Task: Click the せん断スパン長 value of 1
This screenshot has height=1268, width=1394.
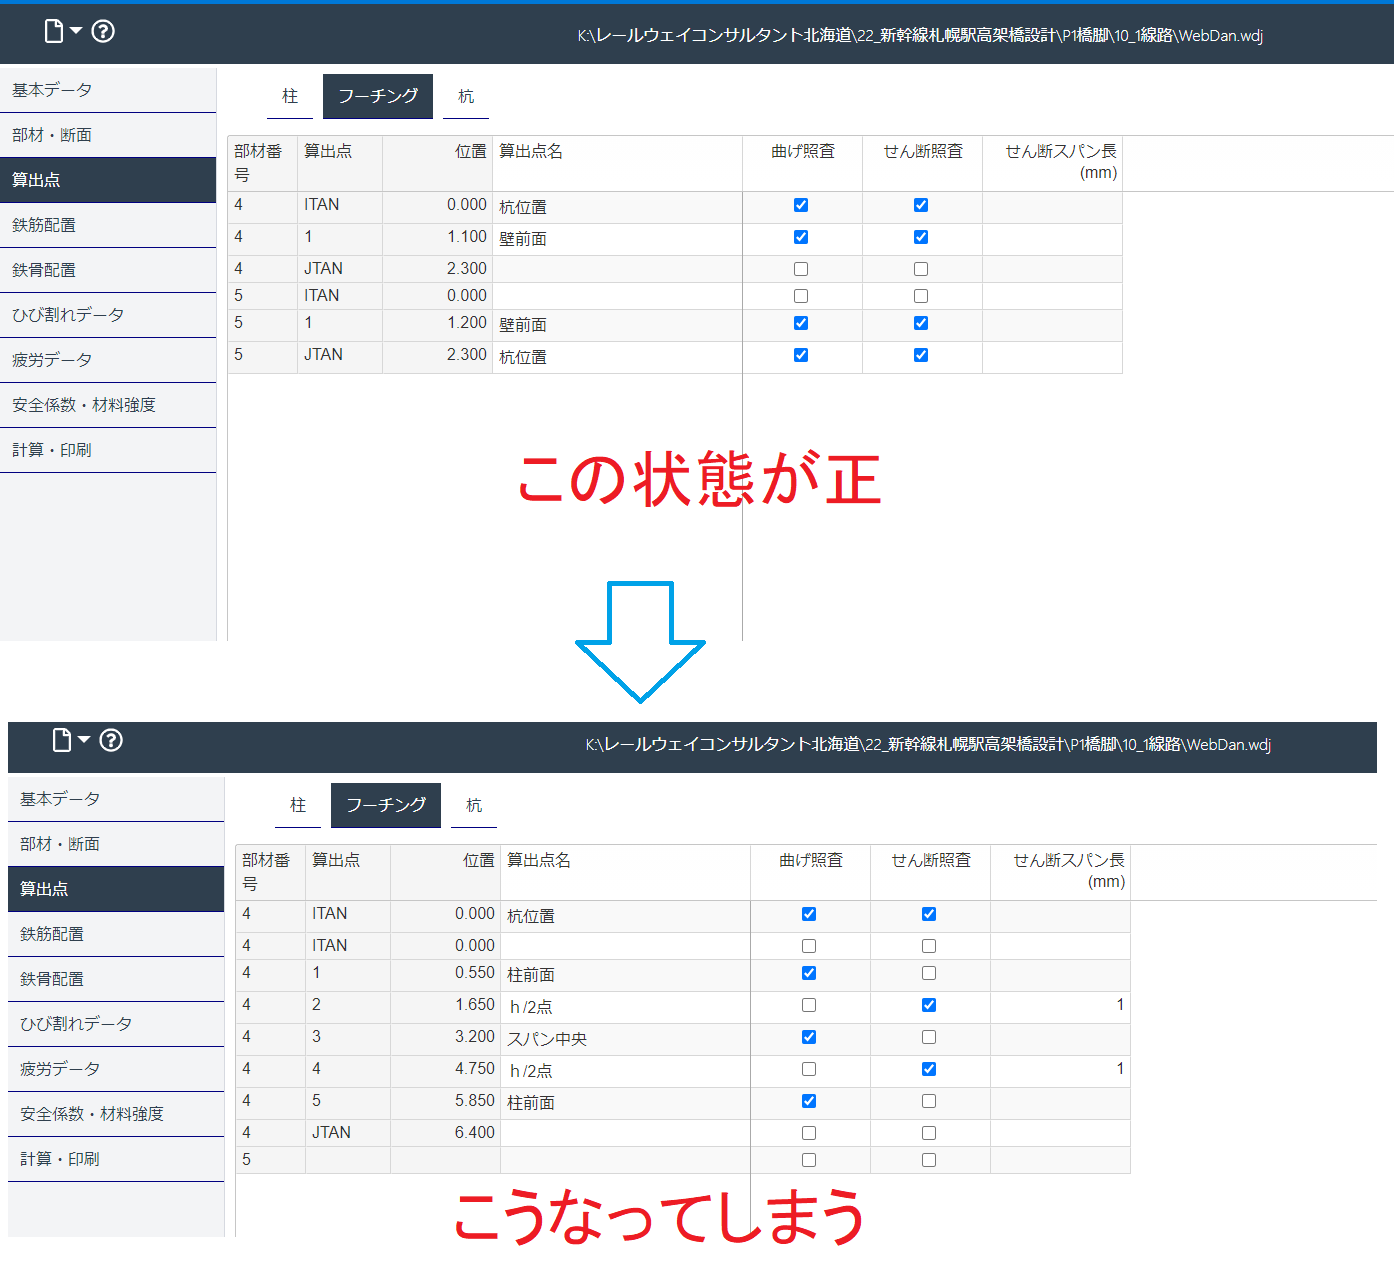Action: (x=1120, y=1005)
